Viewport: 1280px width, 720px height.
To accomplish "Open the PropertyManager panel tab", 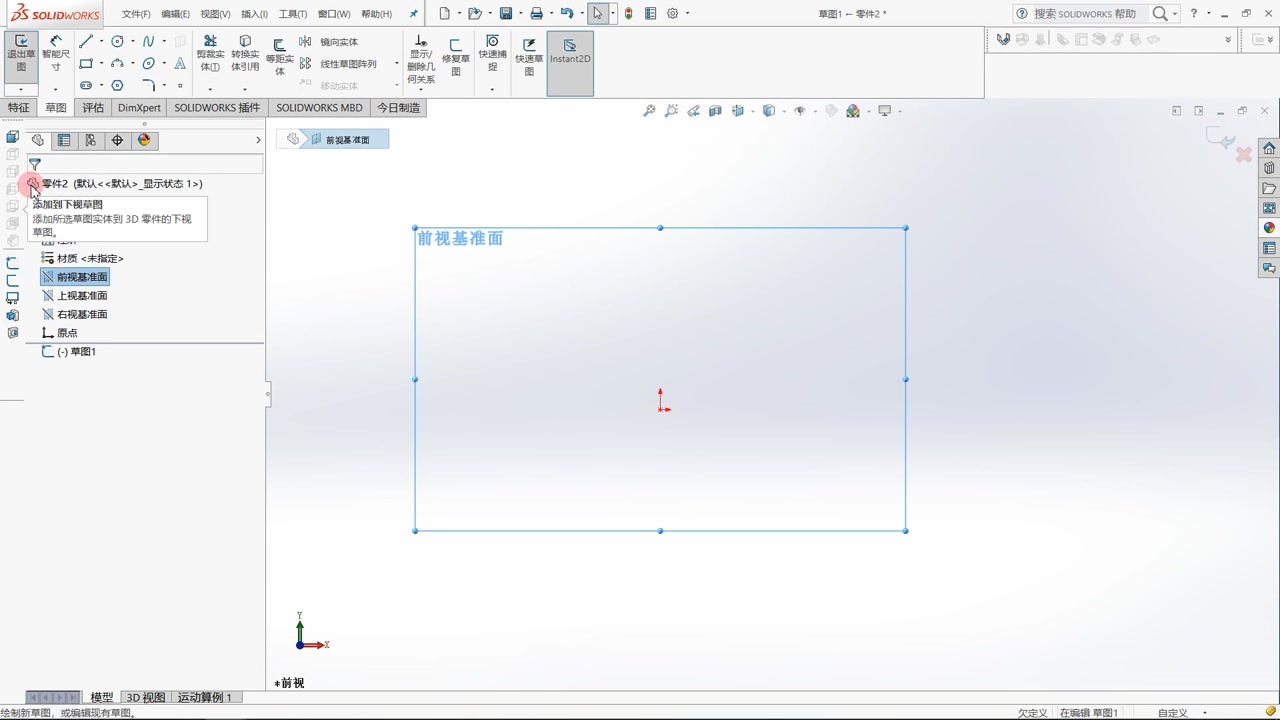I will click(64, 140).
